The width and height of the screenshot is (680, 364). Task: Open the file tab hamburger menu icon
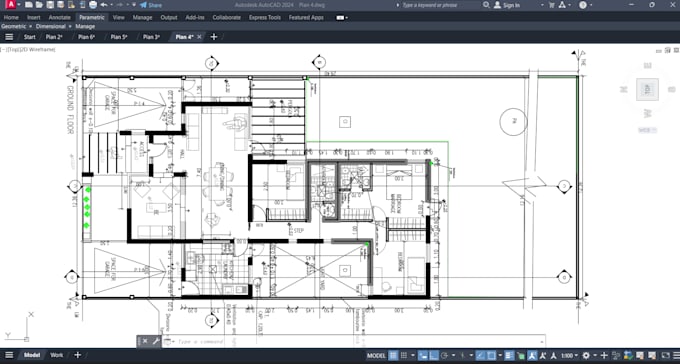9,37
